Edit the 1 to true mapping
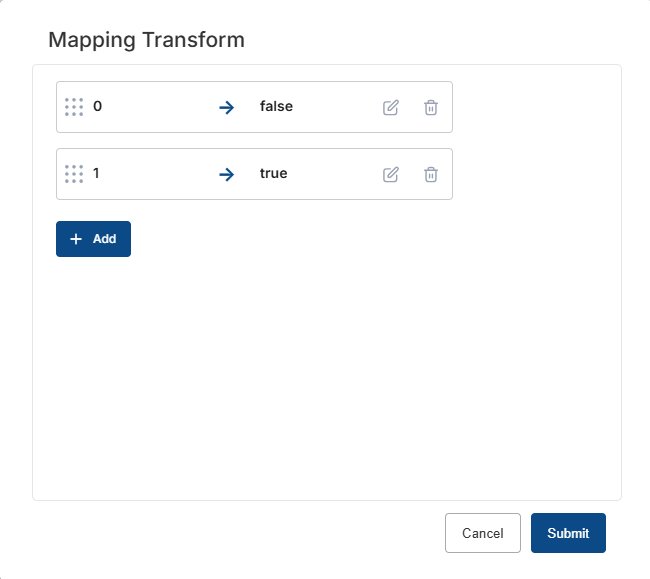Screen dimensions: 650x579 [x=391, y=174]
